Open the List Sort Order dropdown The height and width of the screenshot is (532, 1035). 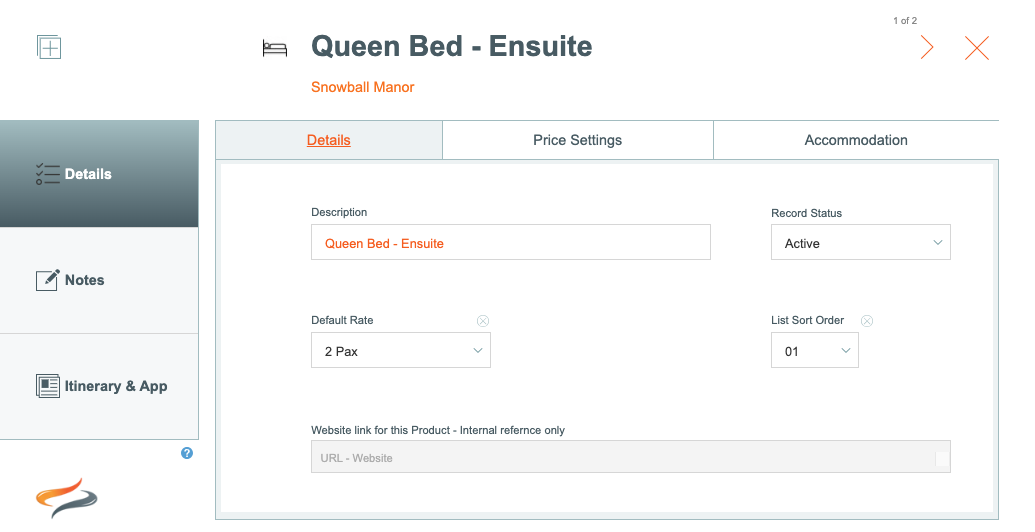click(815, 350)
